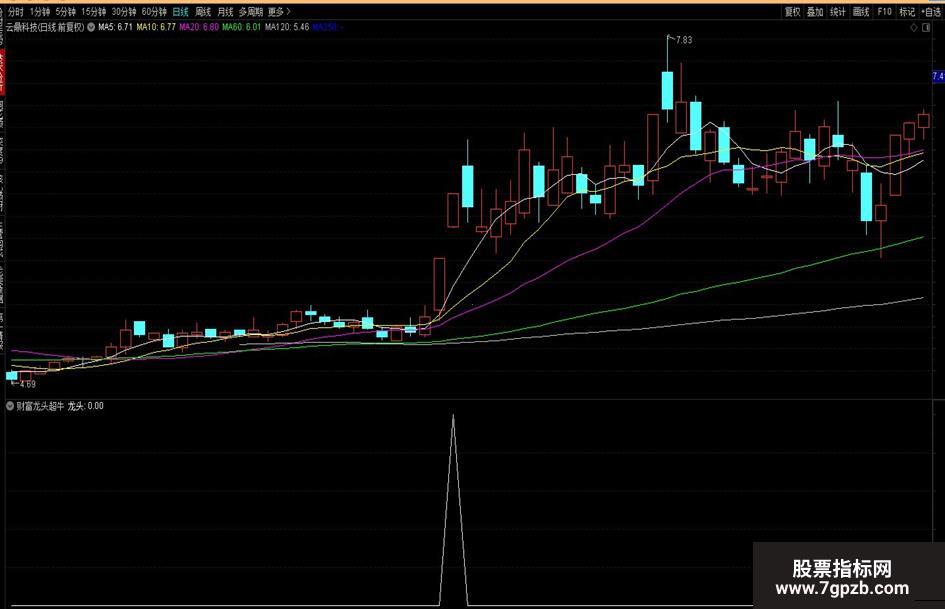945x609 pixels.
Task: Add stock to 自选 watchlist
Action: [931, 12]
